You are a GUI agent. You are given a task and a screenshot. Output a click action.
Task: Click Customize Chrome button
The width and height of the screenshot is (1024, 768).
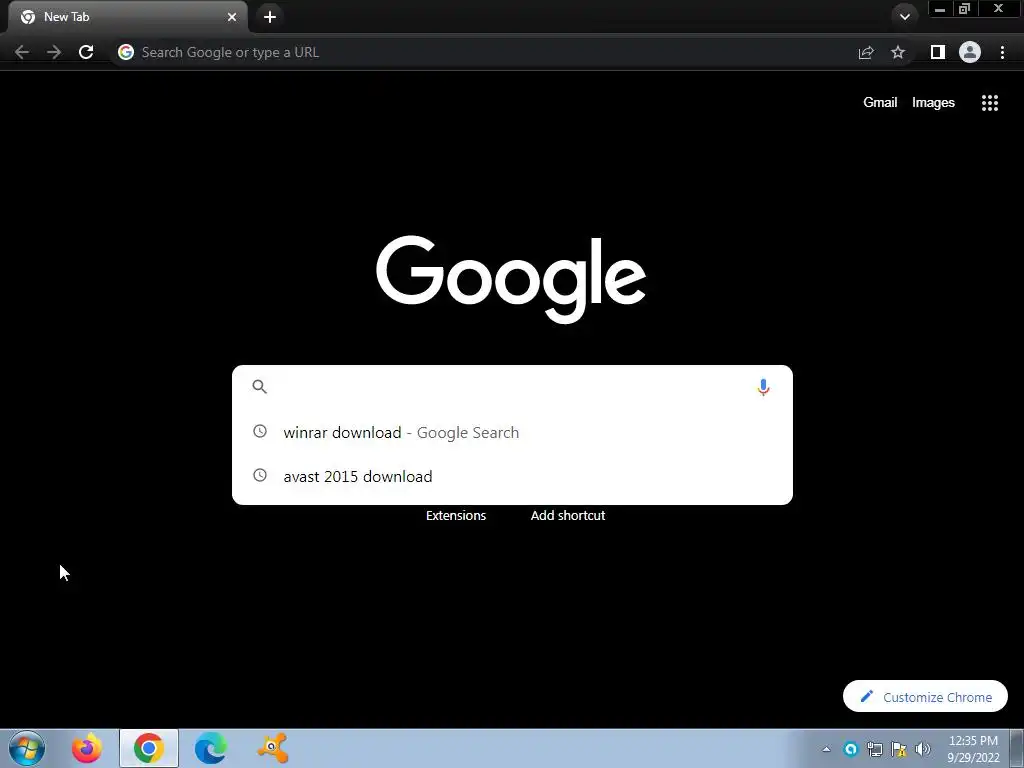point(925,696)
